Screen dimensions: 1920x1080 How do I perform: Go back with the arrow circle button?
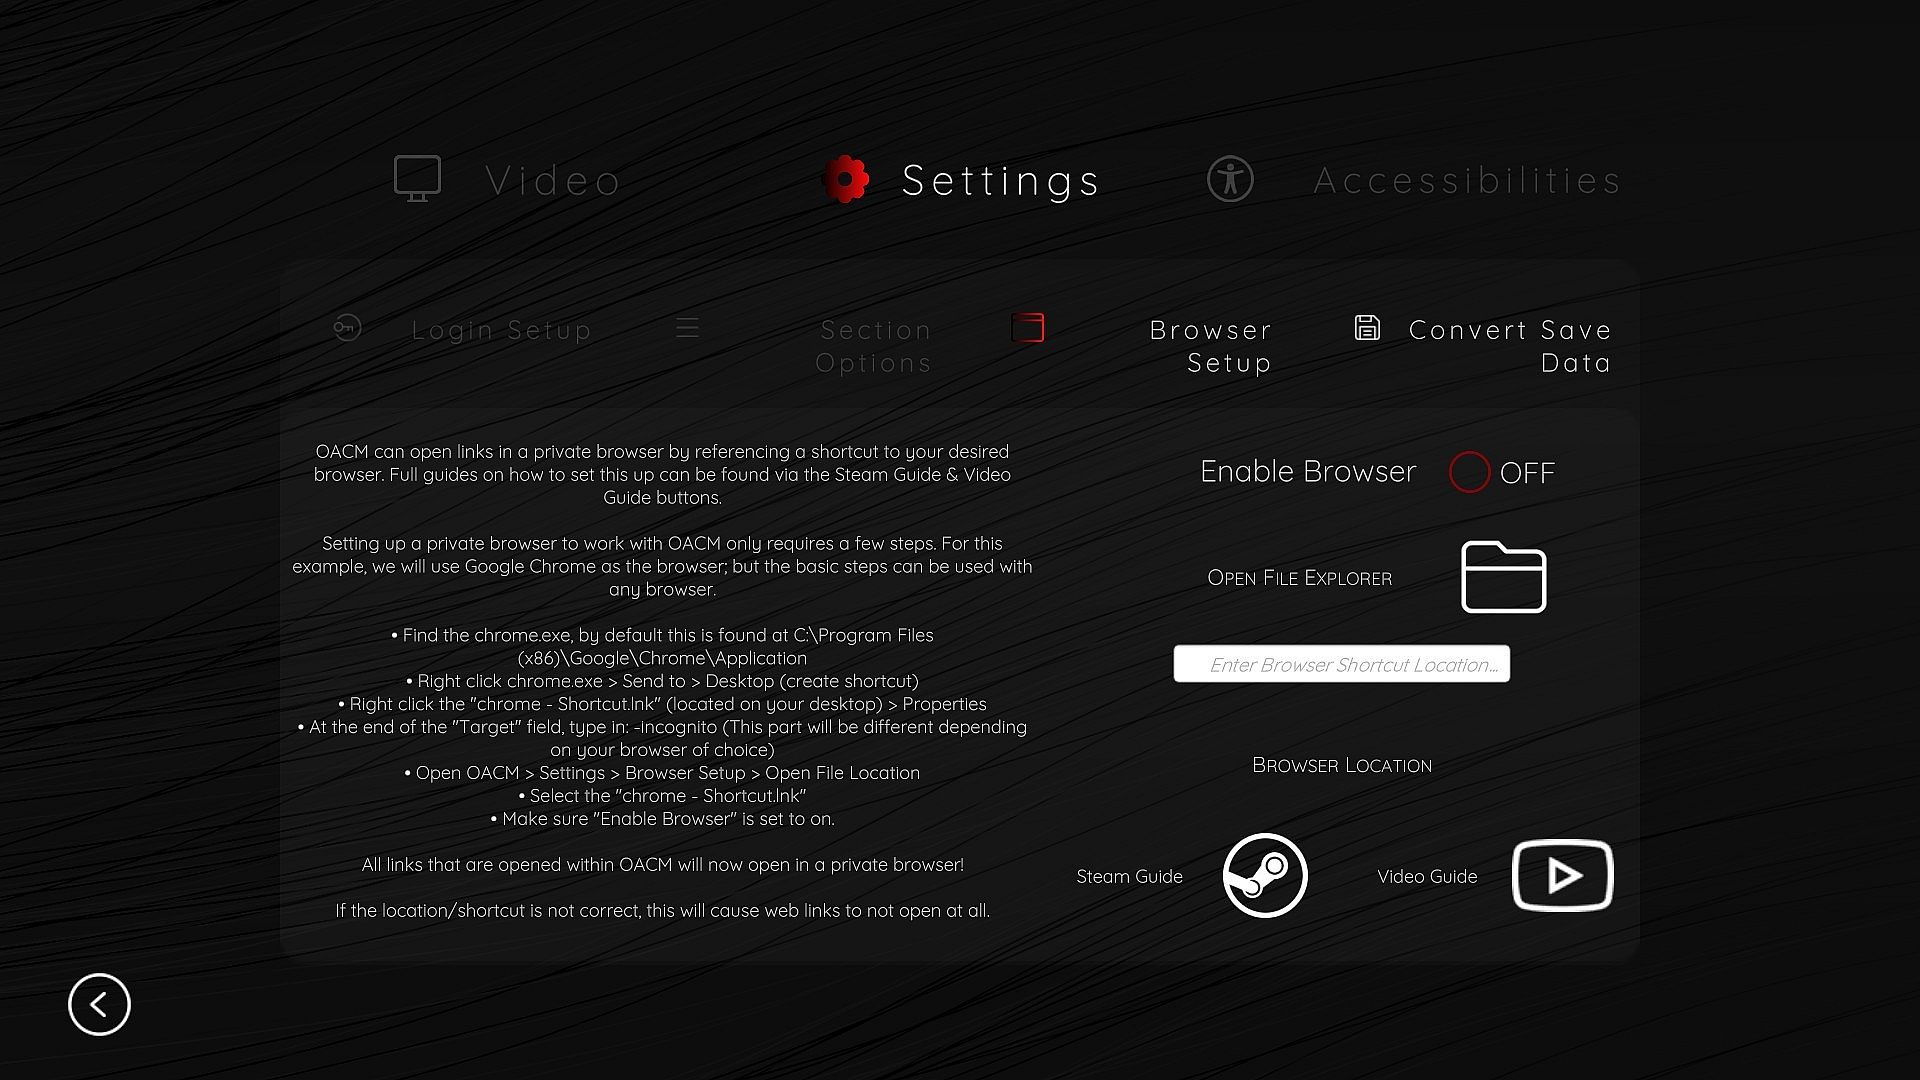coord(99,1004)
